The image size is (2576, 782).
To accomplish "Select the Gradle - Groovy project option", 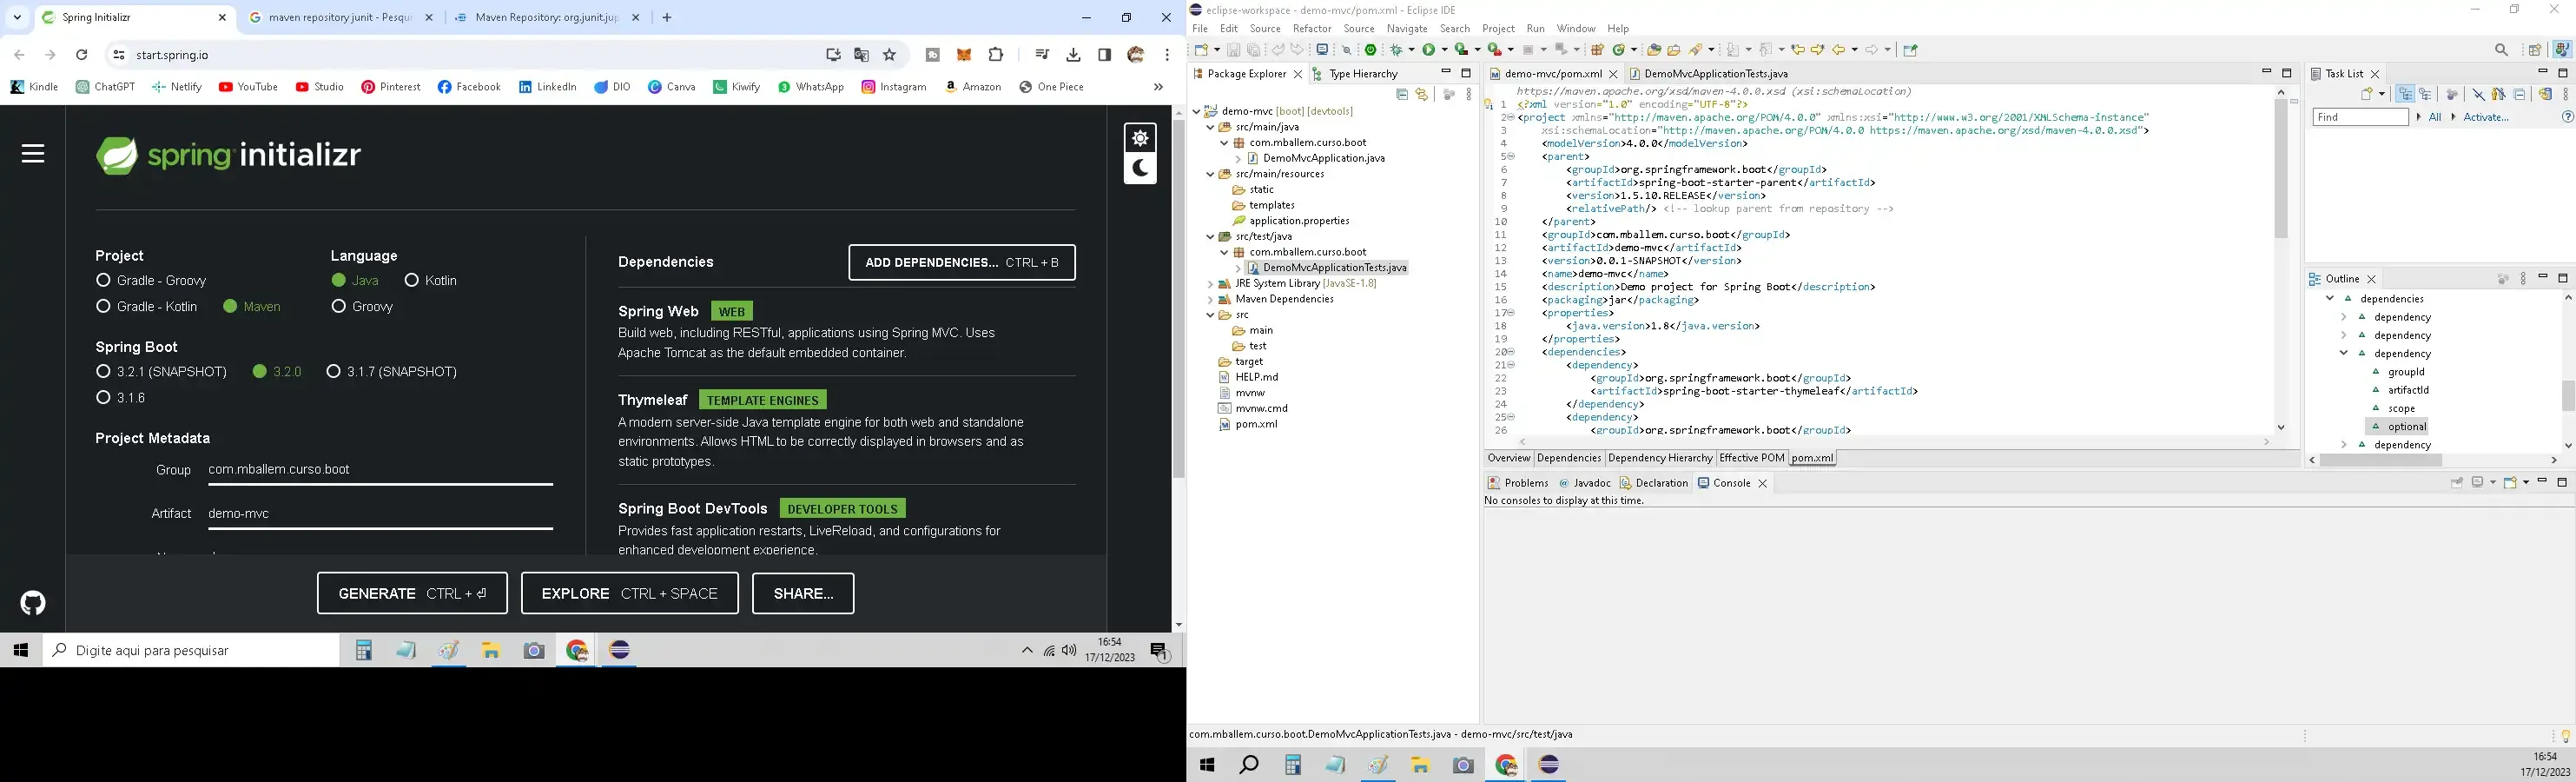I will (152, 281).
